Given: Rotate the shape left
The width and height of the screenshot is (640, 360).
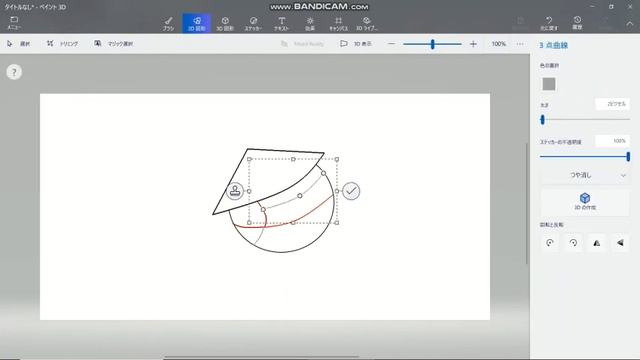Looking at the screenshot, I should tap(550, 243).
